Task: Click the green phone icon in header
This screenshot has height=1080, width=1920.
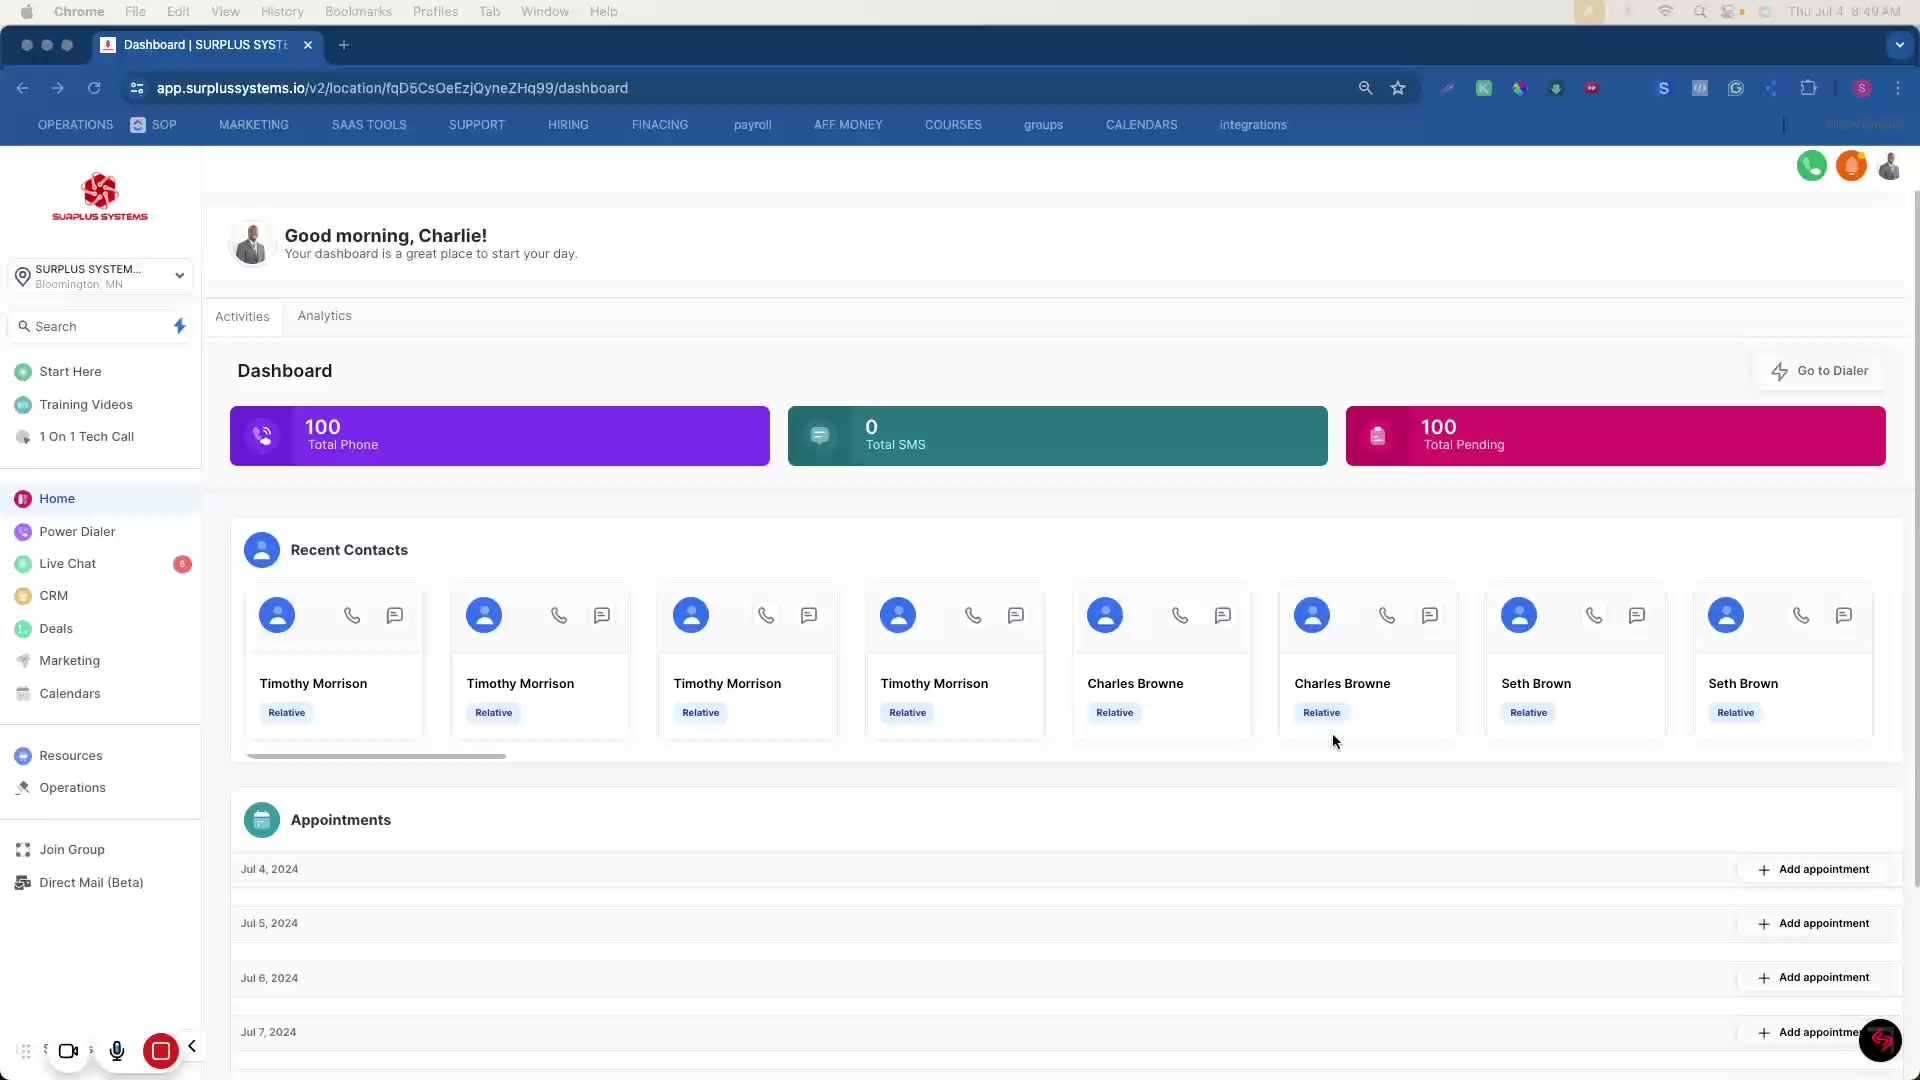Action: pos(1811,166)
